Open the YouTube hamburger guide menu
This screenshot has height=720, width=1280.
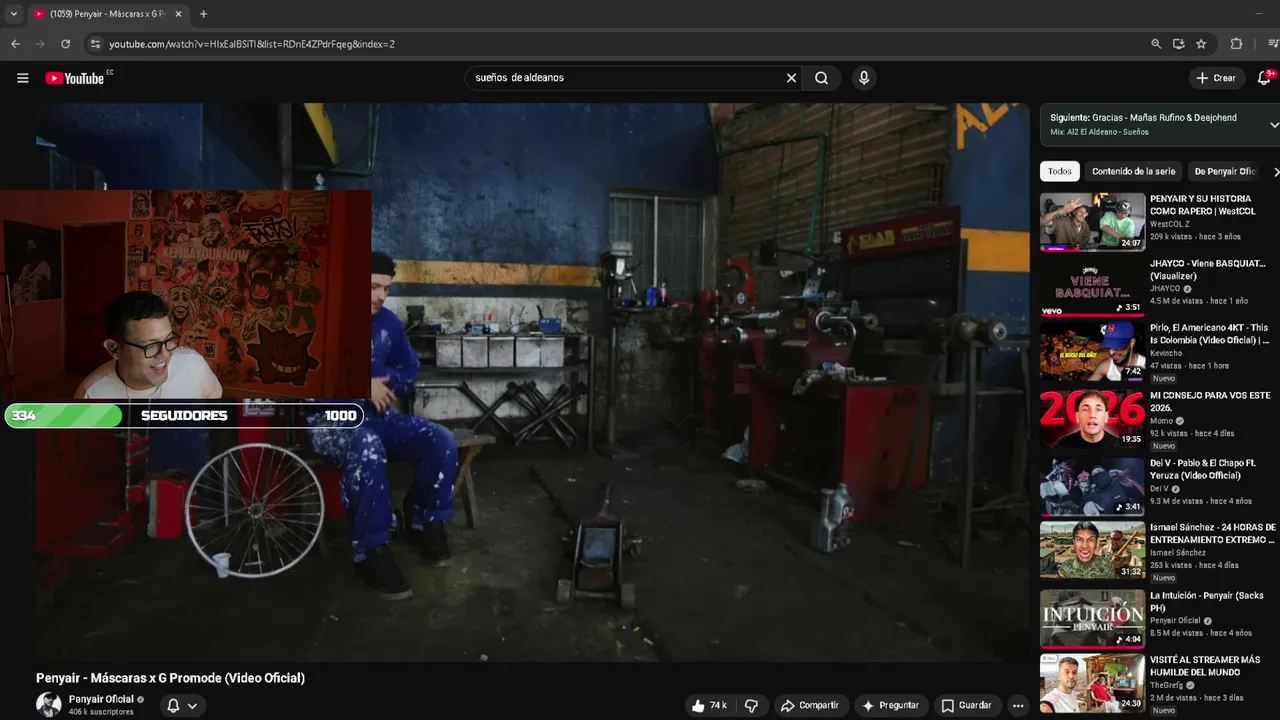pos(22,78)
